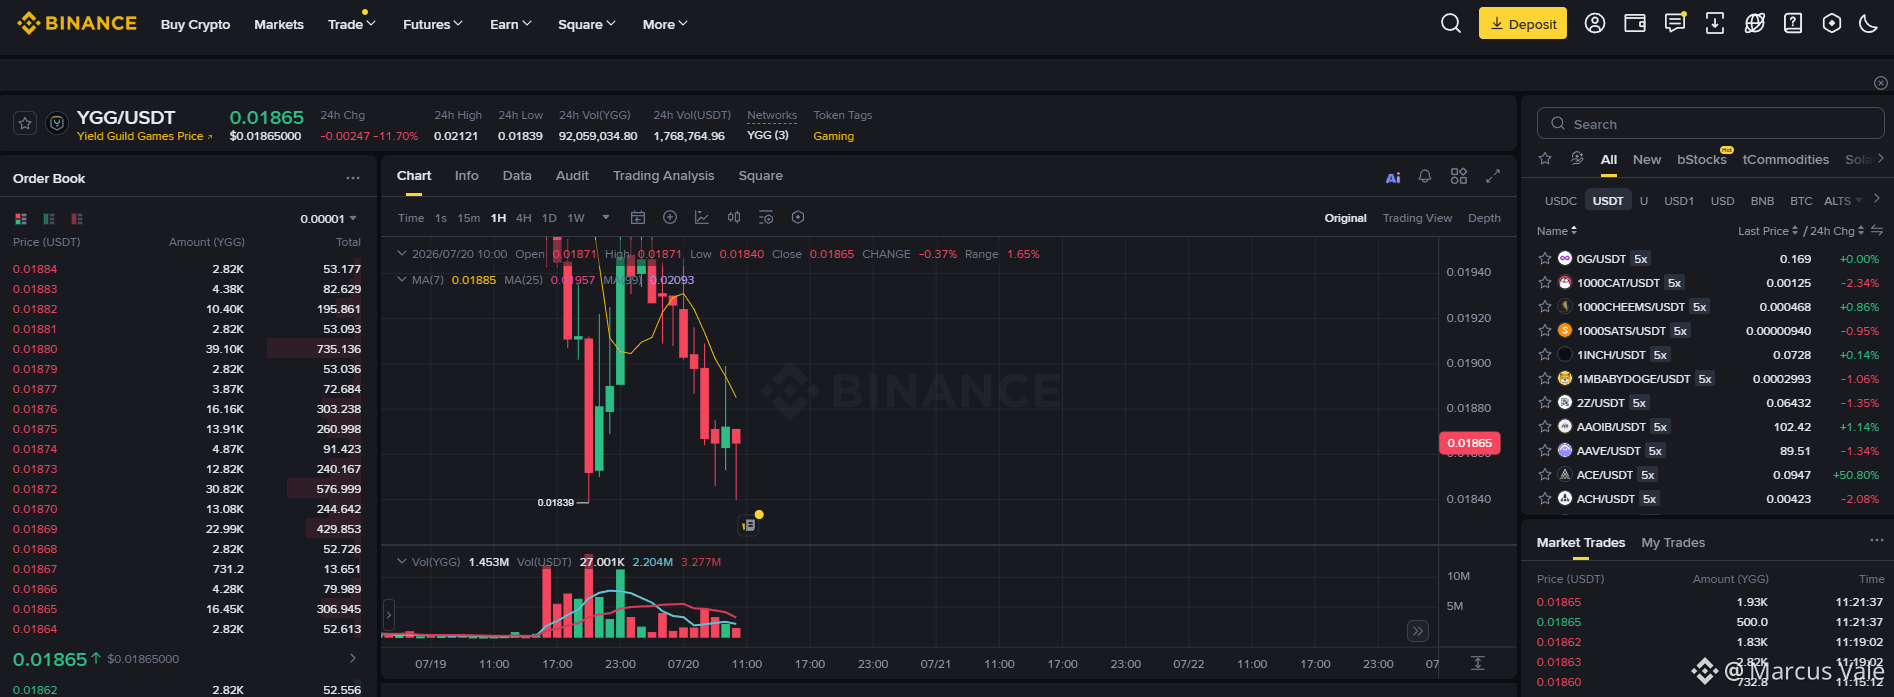Expand the Square header menu
The width and height of the screenshot is (1894, 697).
586,24
